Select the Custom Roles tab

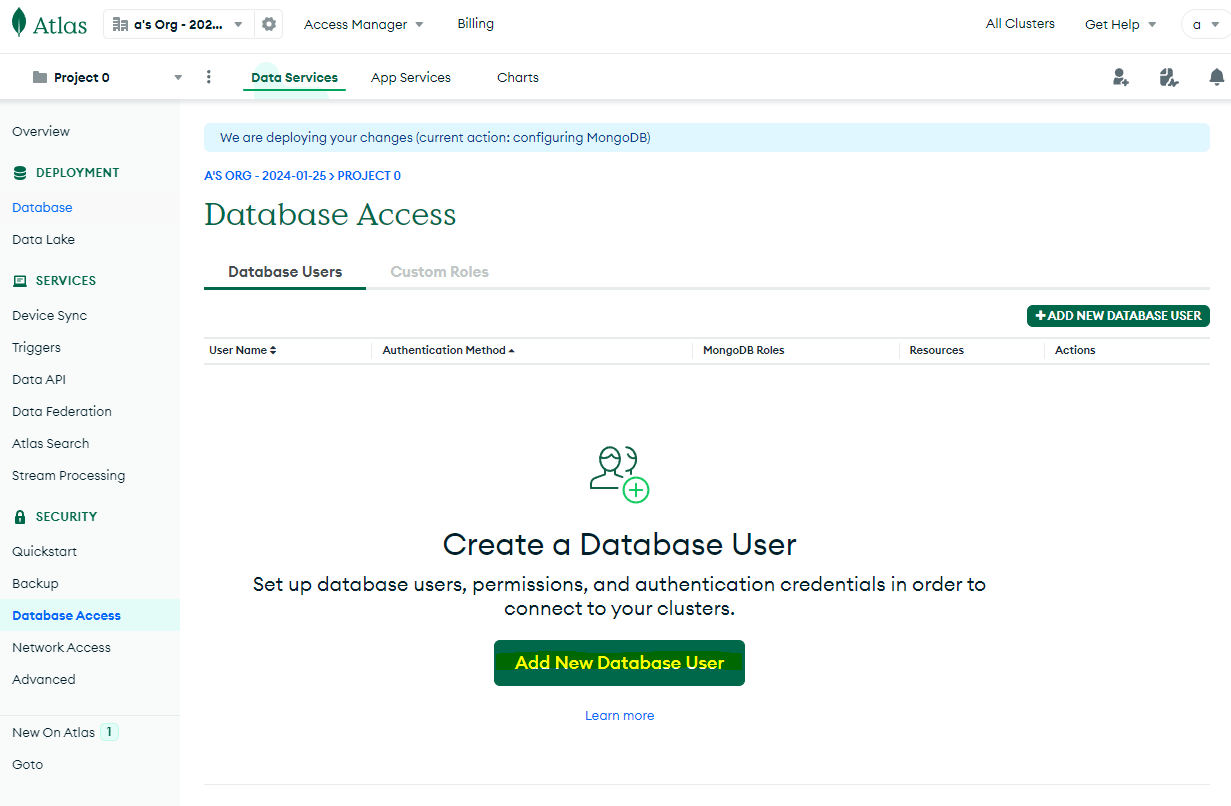pyautogui.click(x=439, y=271)
